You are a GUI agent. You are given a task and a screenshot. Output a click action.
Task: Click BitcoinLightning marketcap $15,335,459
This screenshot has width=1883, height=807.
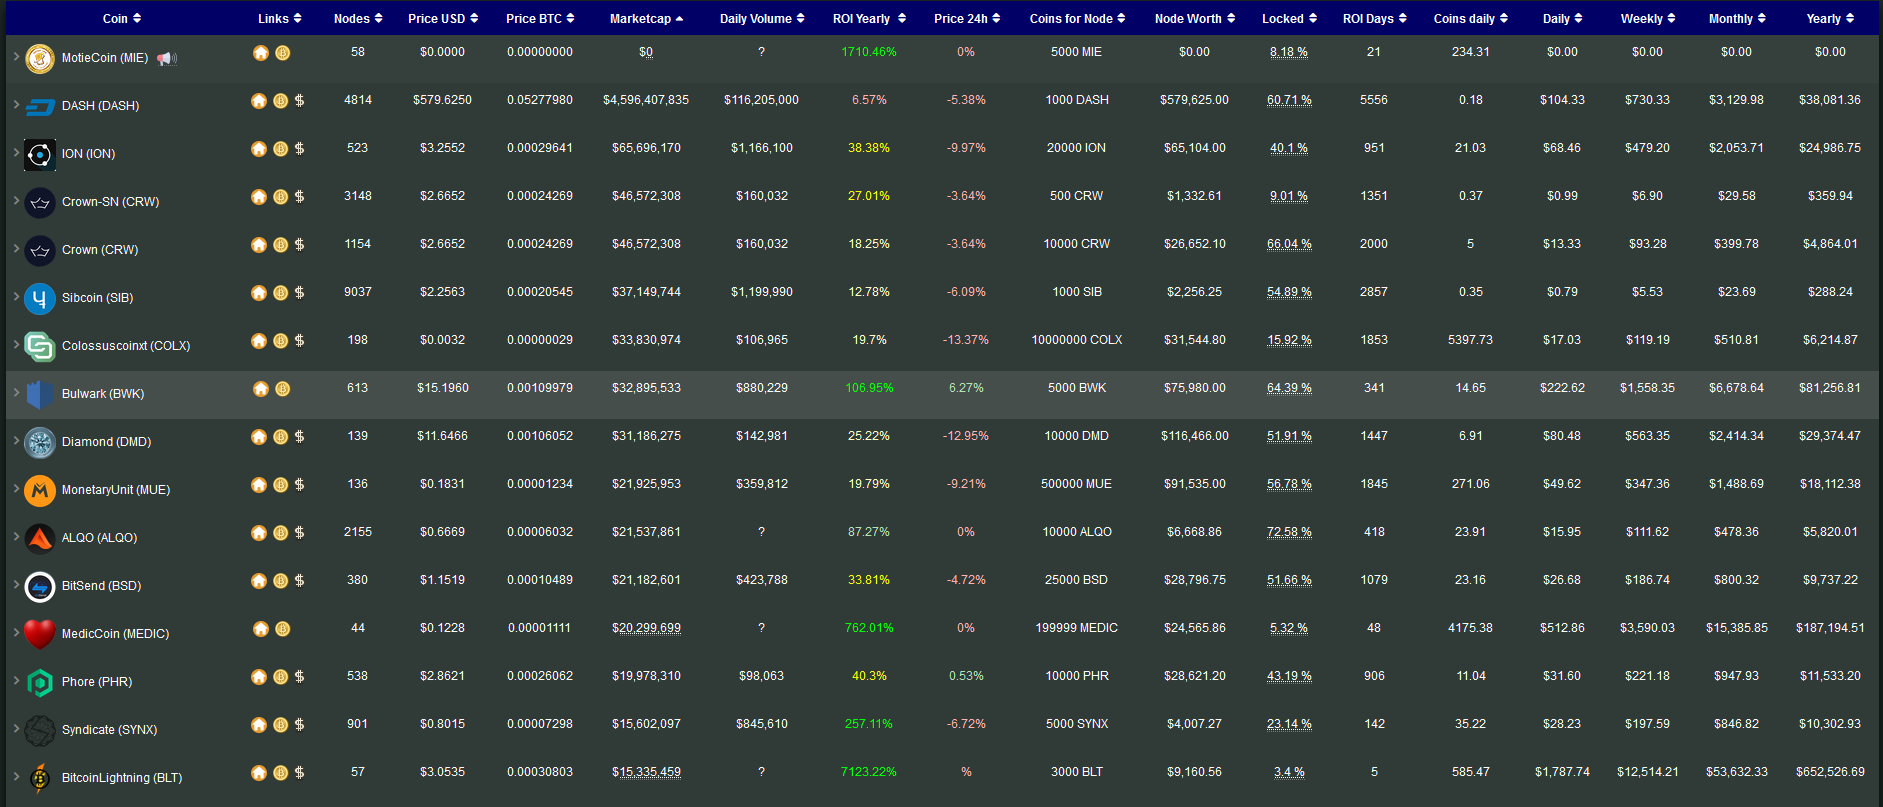point(646,772)
